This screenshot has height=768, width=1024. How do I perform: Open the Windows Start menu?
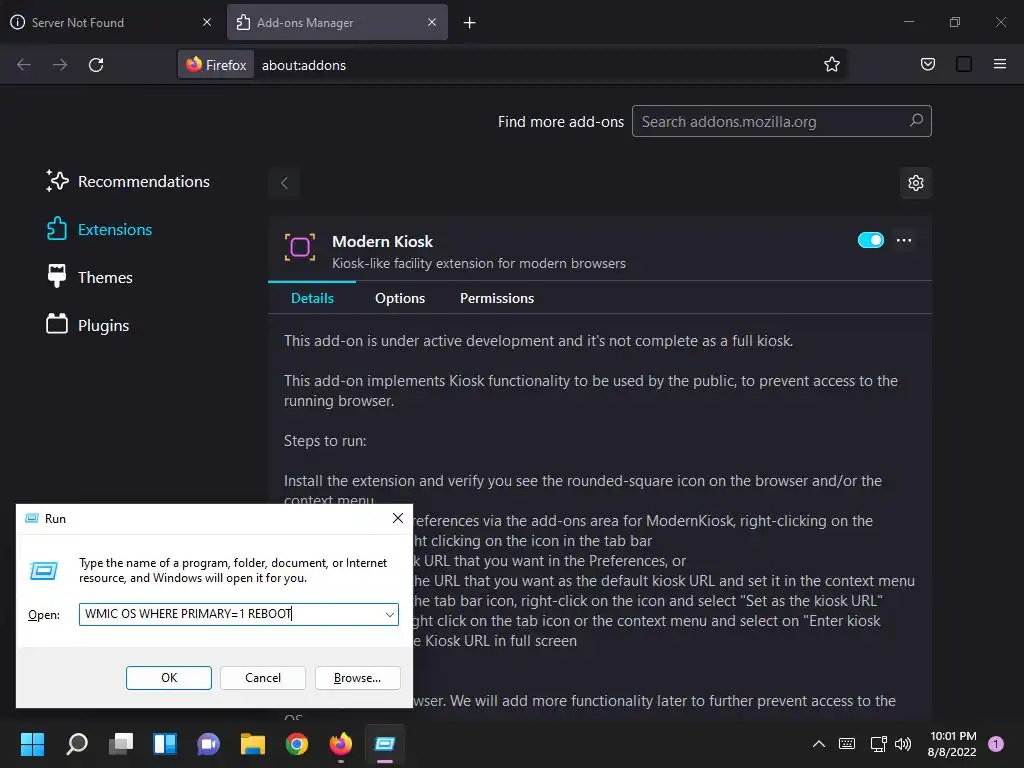click(x=32, y=743)
